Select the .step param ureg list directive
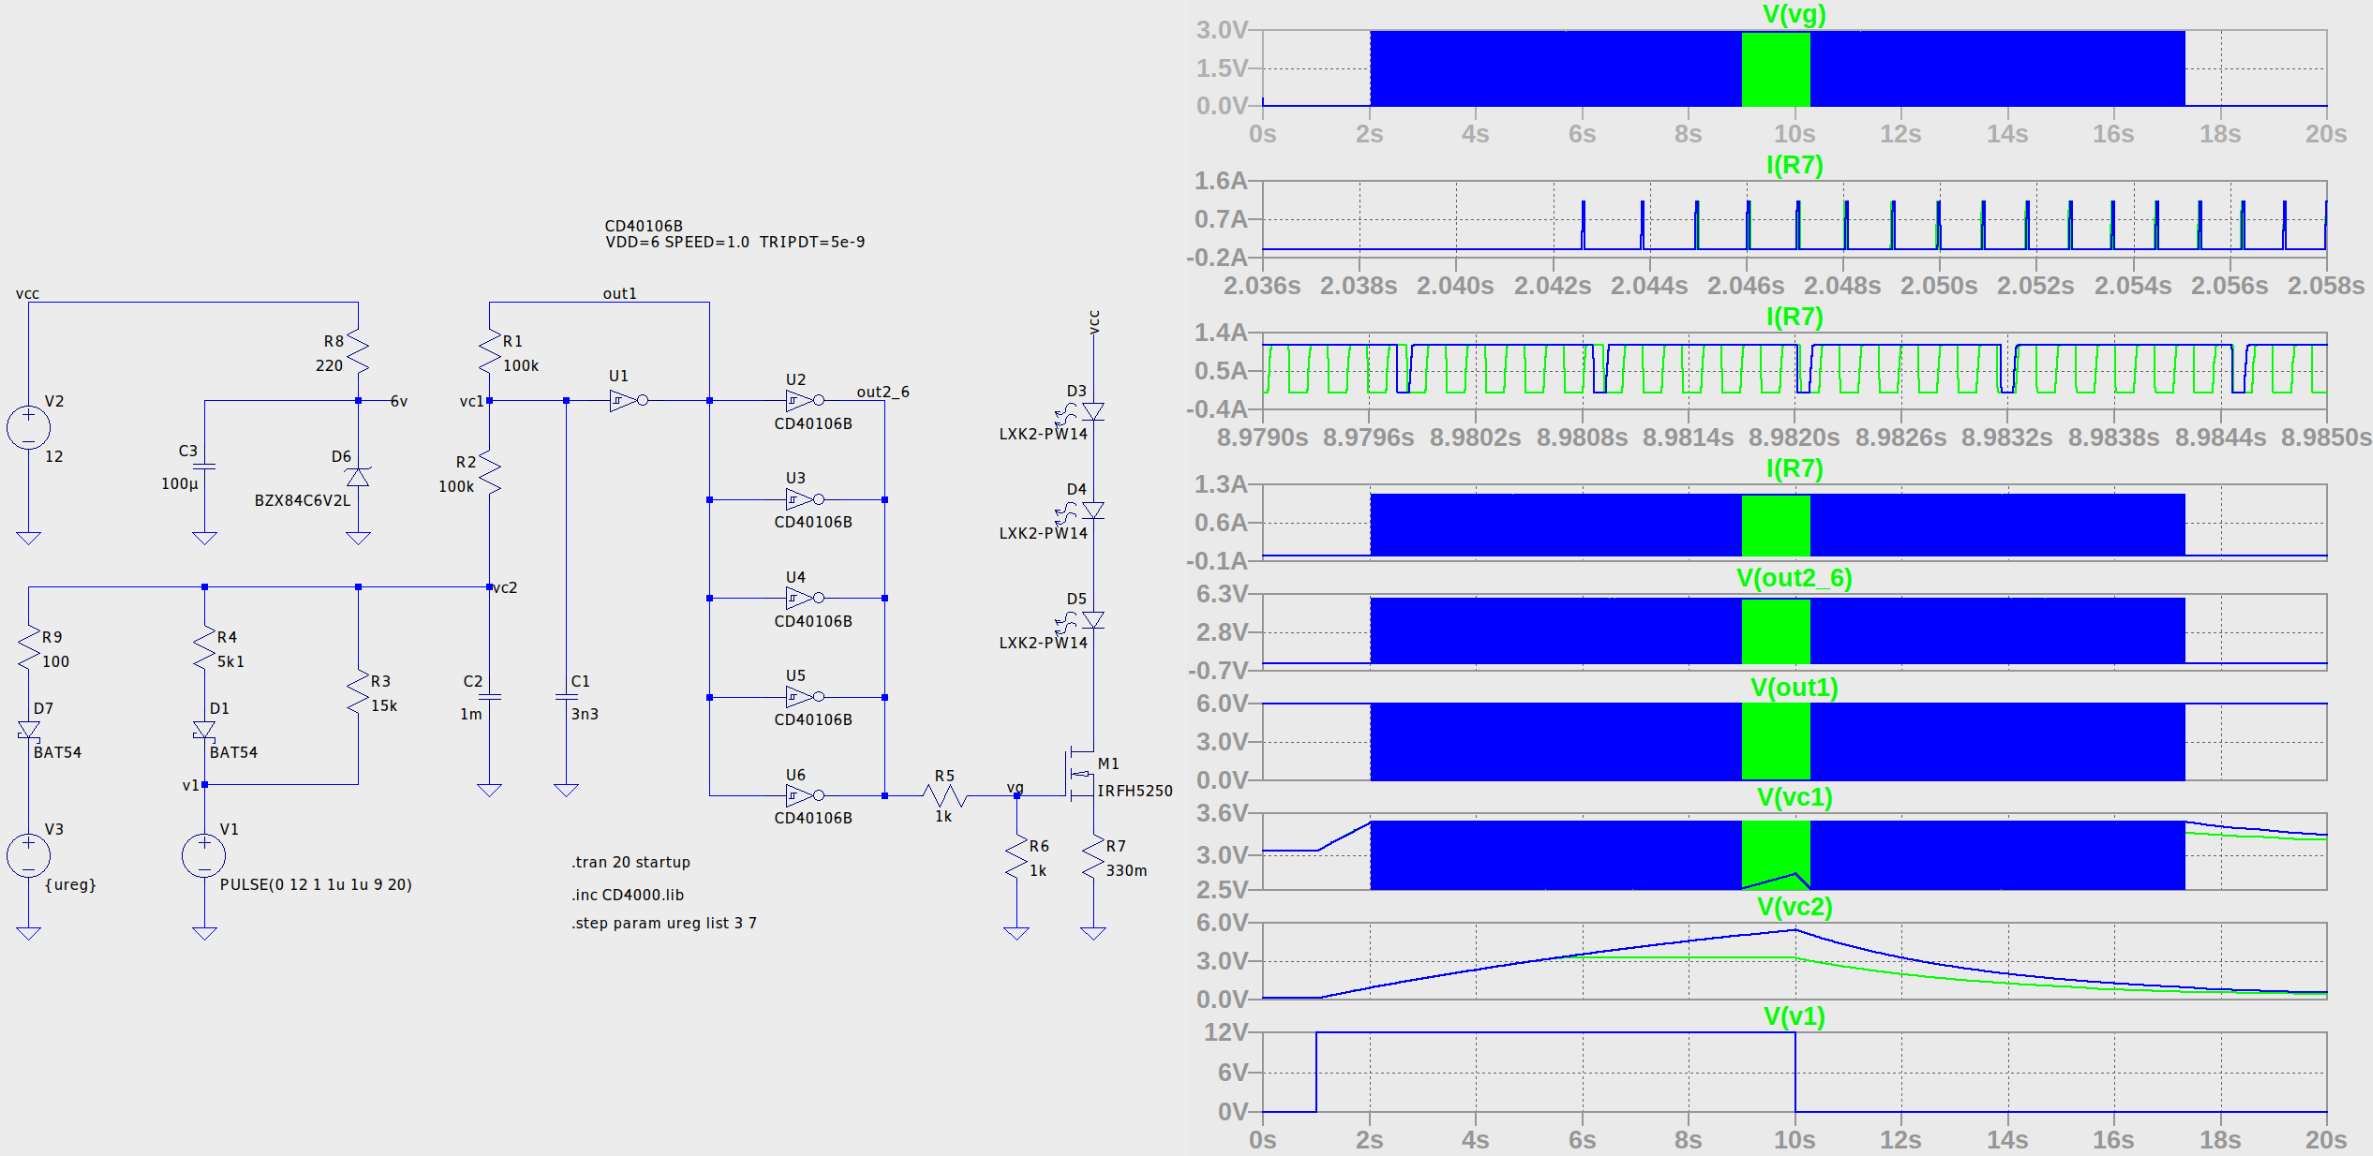Image resolution: width=2373 pixels, height=1156 pixels. (x=664, y=923)
